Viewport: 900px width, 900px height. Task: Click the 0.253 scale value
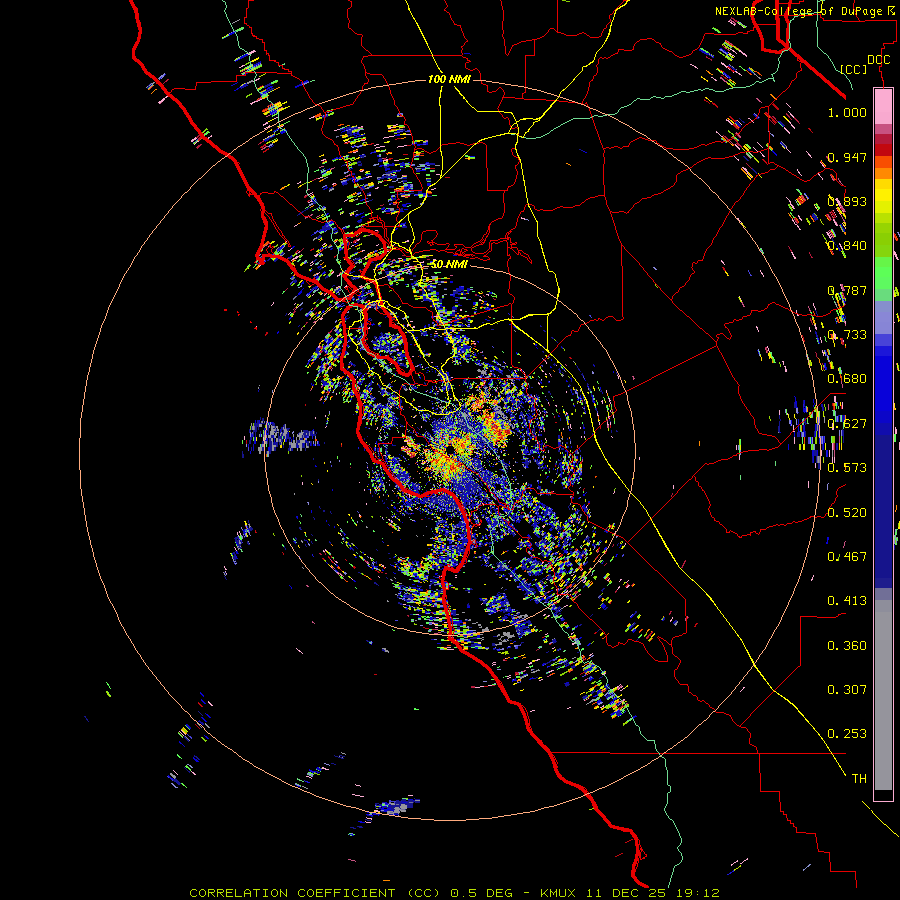847,734
